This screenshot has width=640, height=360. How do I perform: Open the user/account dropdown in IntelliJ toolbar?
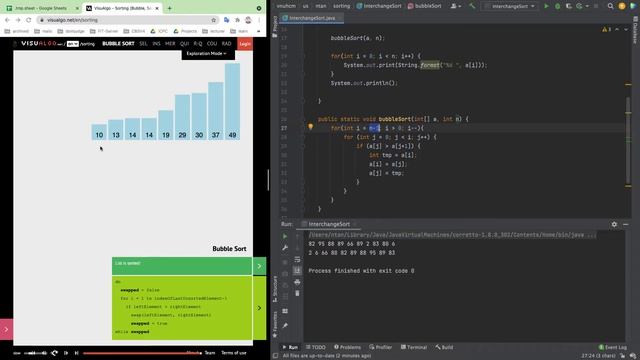456,6
